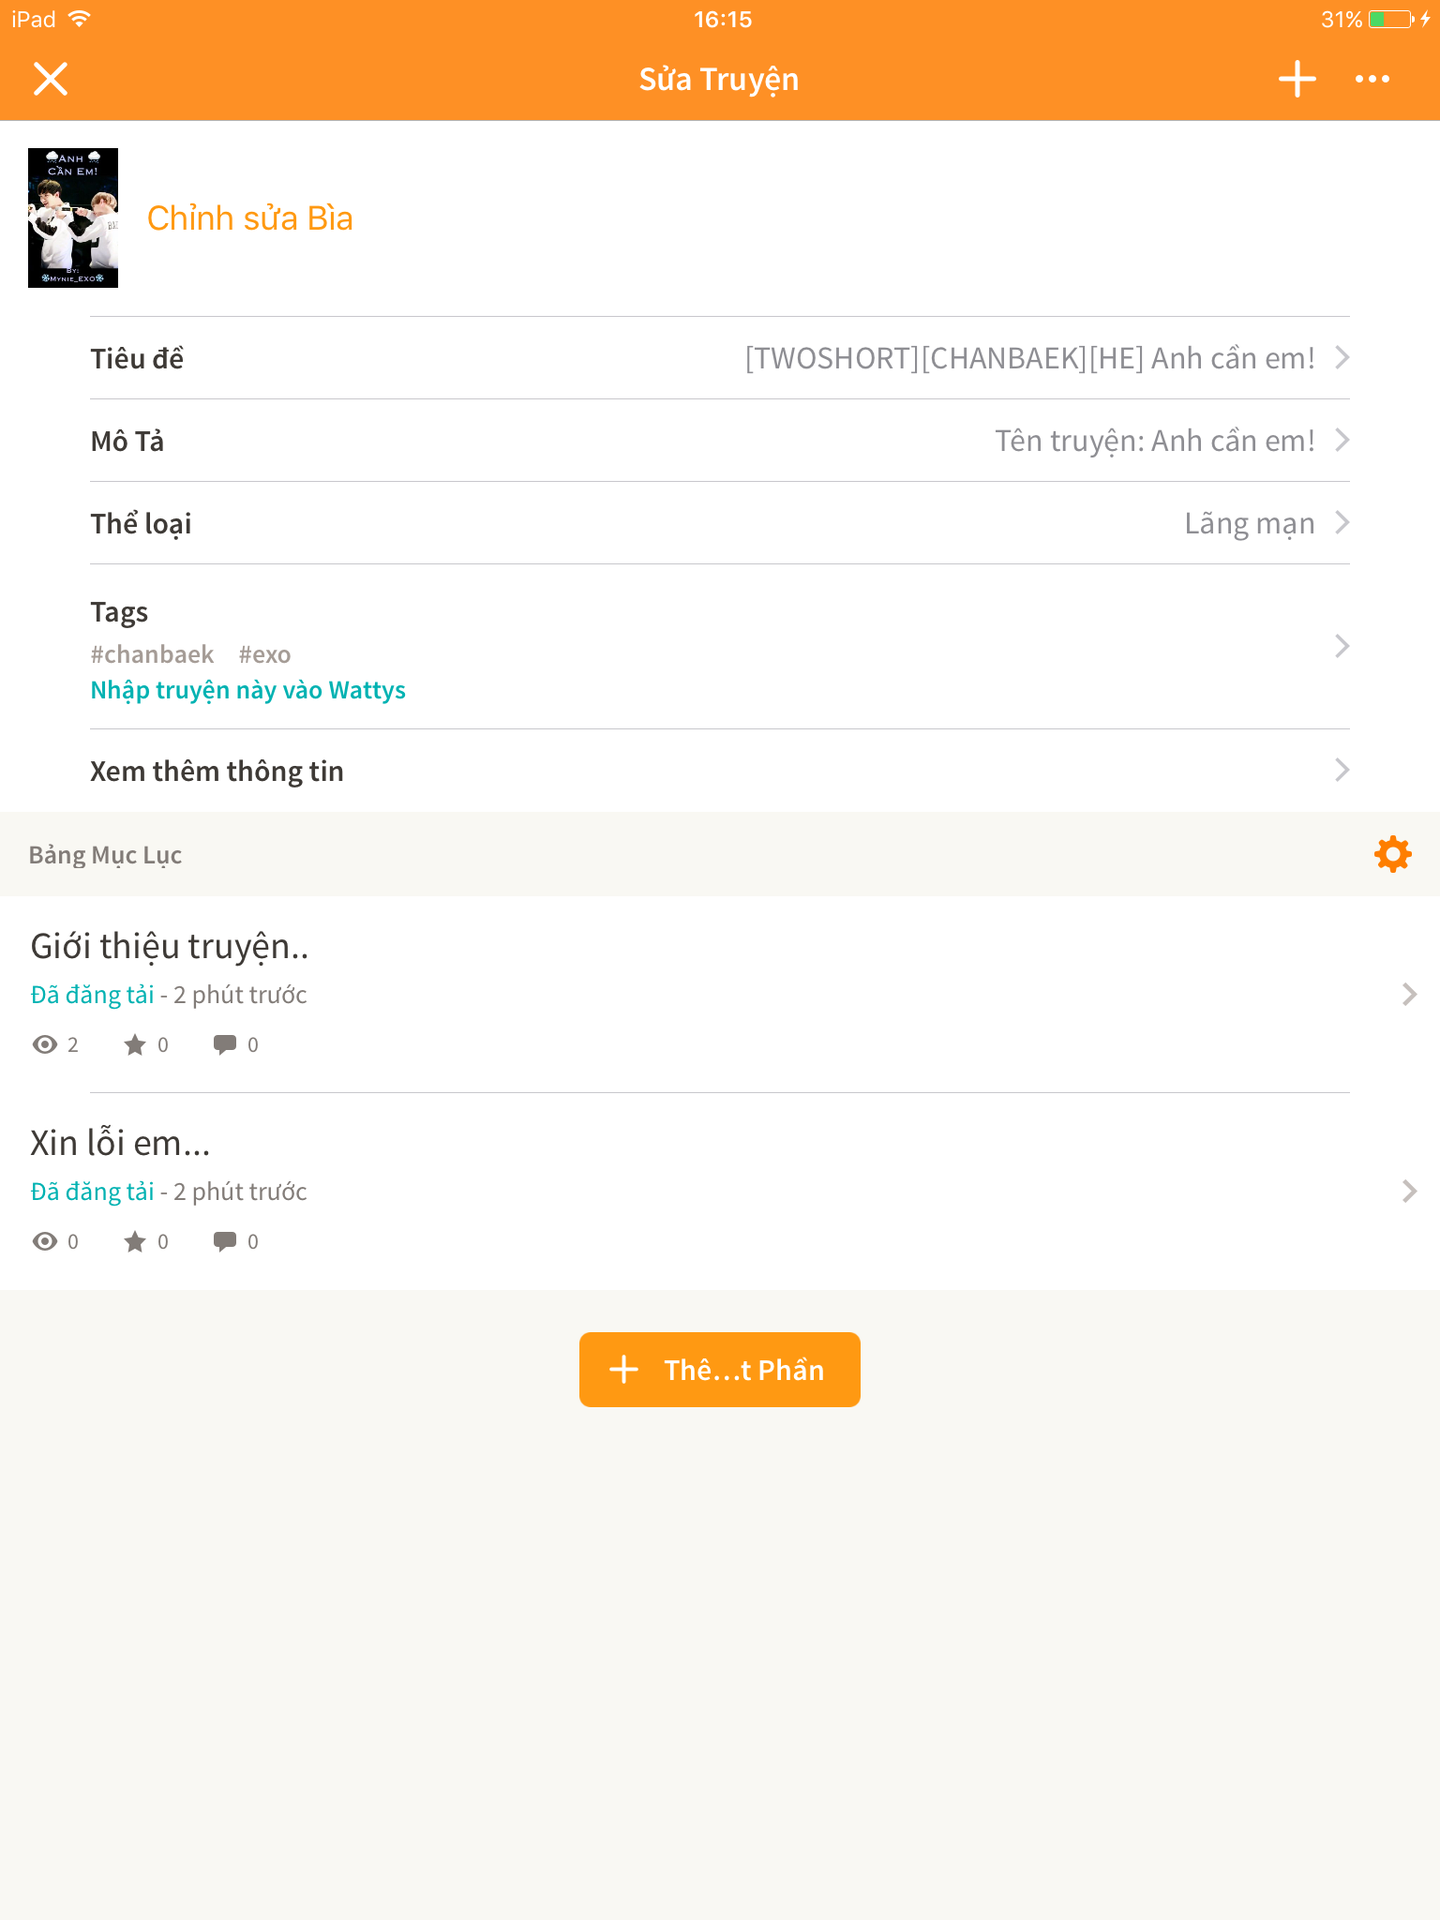This screenshot has height=1920, width=1440.
Task: Tap the views eye icon under Xin lỗi em
Action: [x=45, y=1241]
